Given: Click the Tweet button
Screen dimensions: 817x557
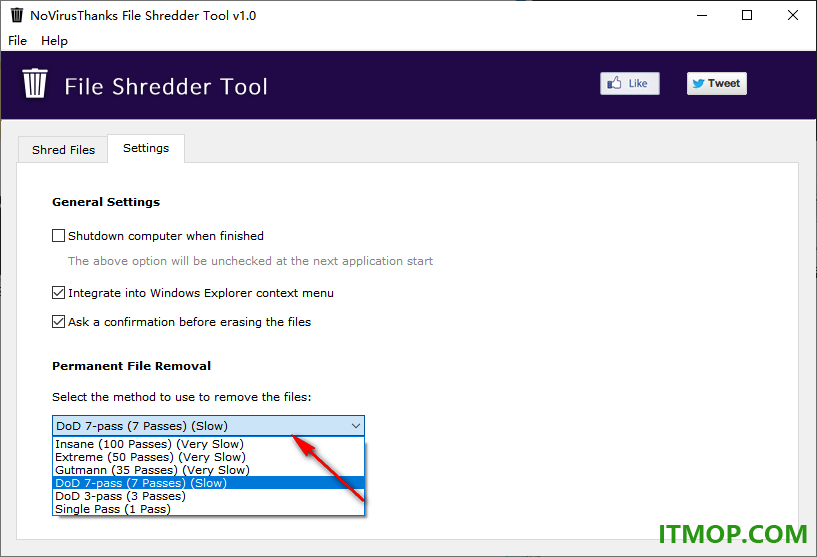Looking at the screenshot, I should (716, 83).
